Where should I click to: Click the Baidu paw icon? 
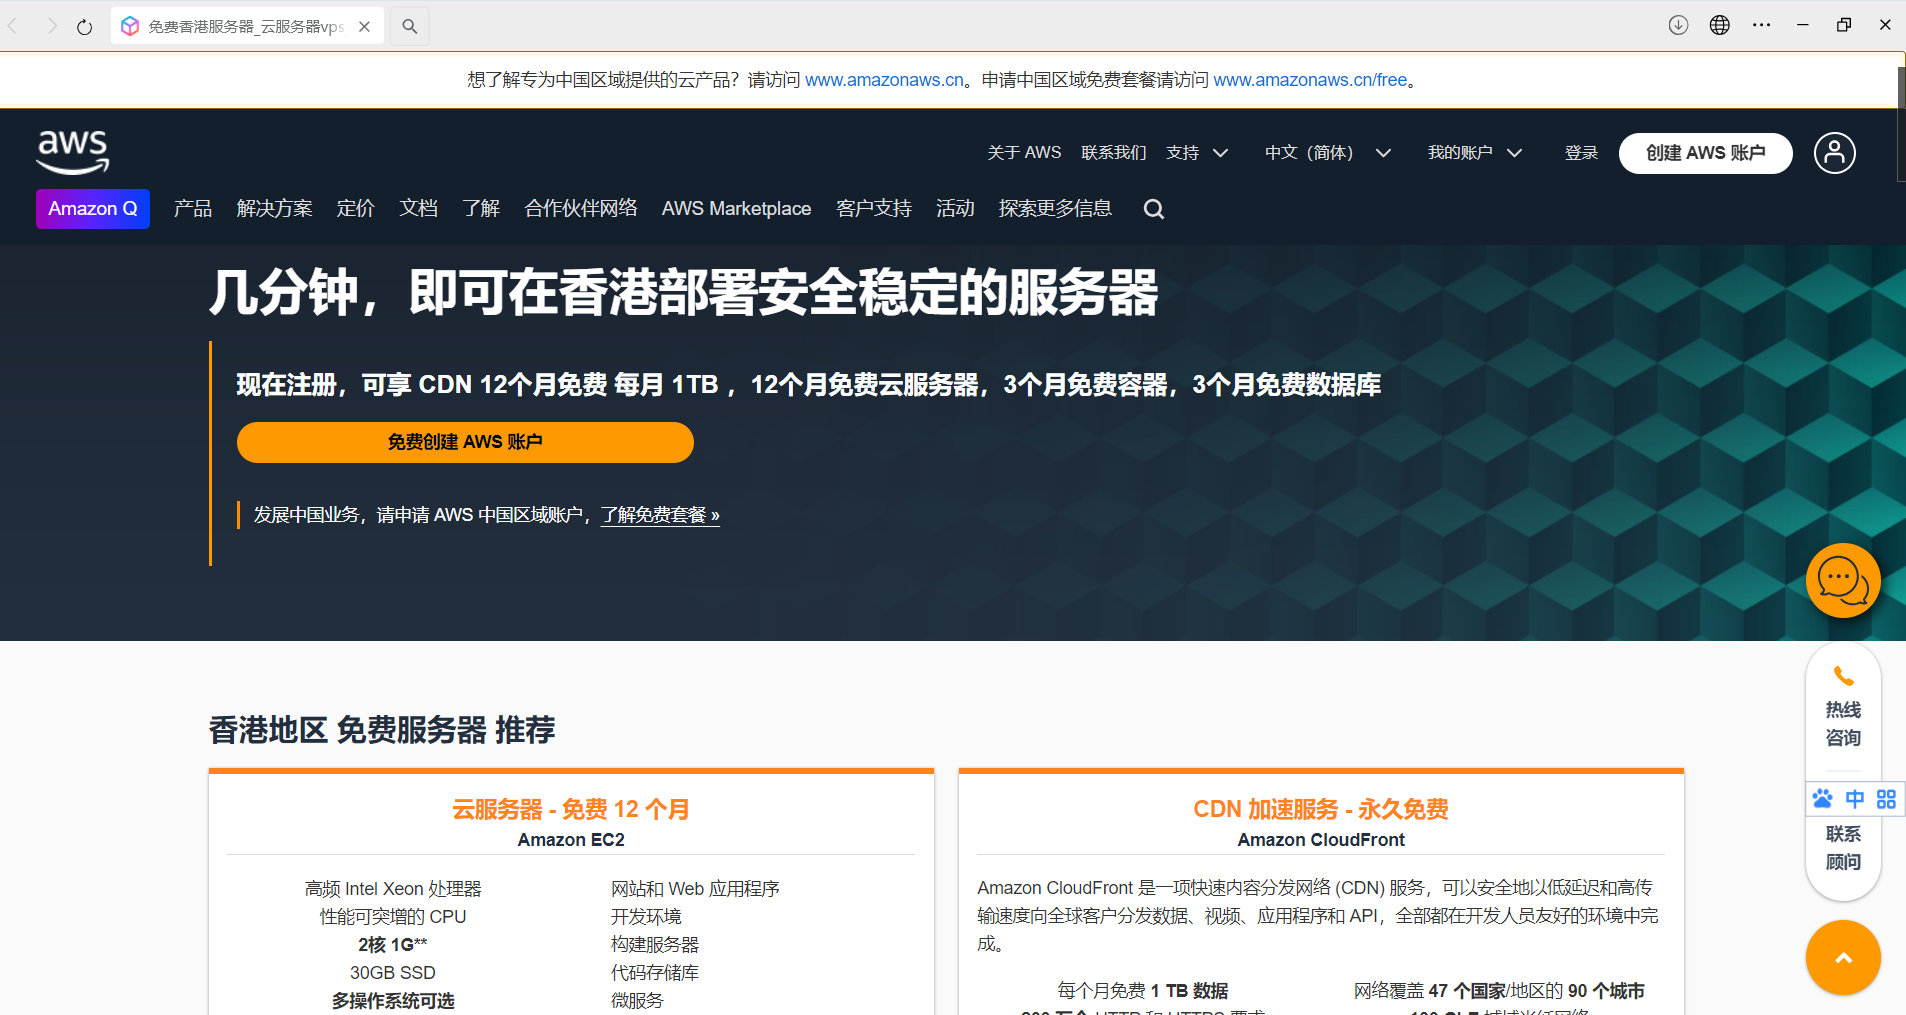coord(1823,799)
